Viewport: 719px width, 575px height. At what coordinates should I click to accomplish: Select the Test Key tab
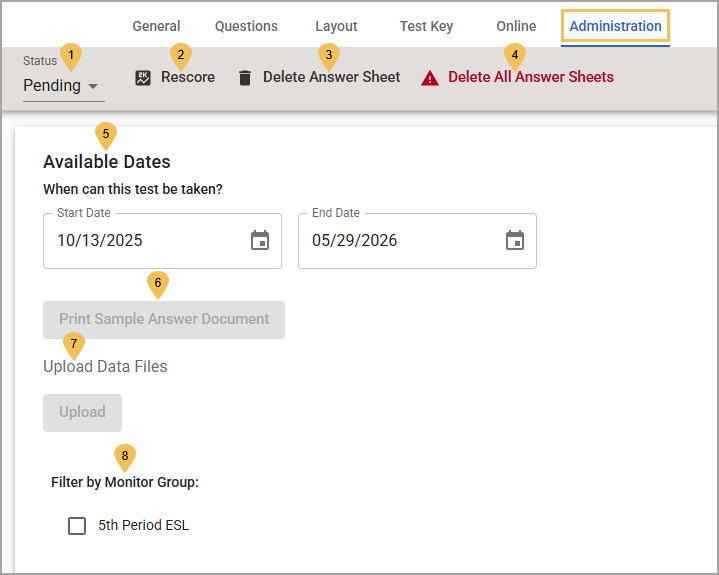pyautogui.click(x=426, y=26)
